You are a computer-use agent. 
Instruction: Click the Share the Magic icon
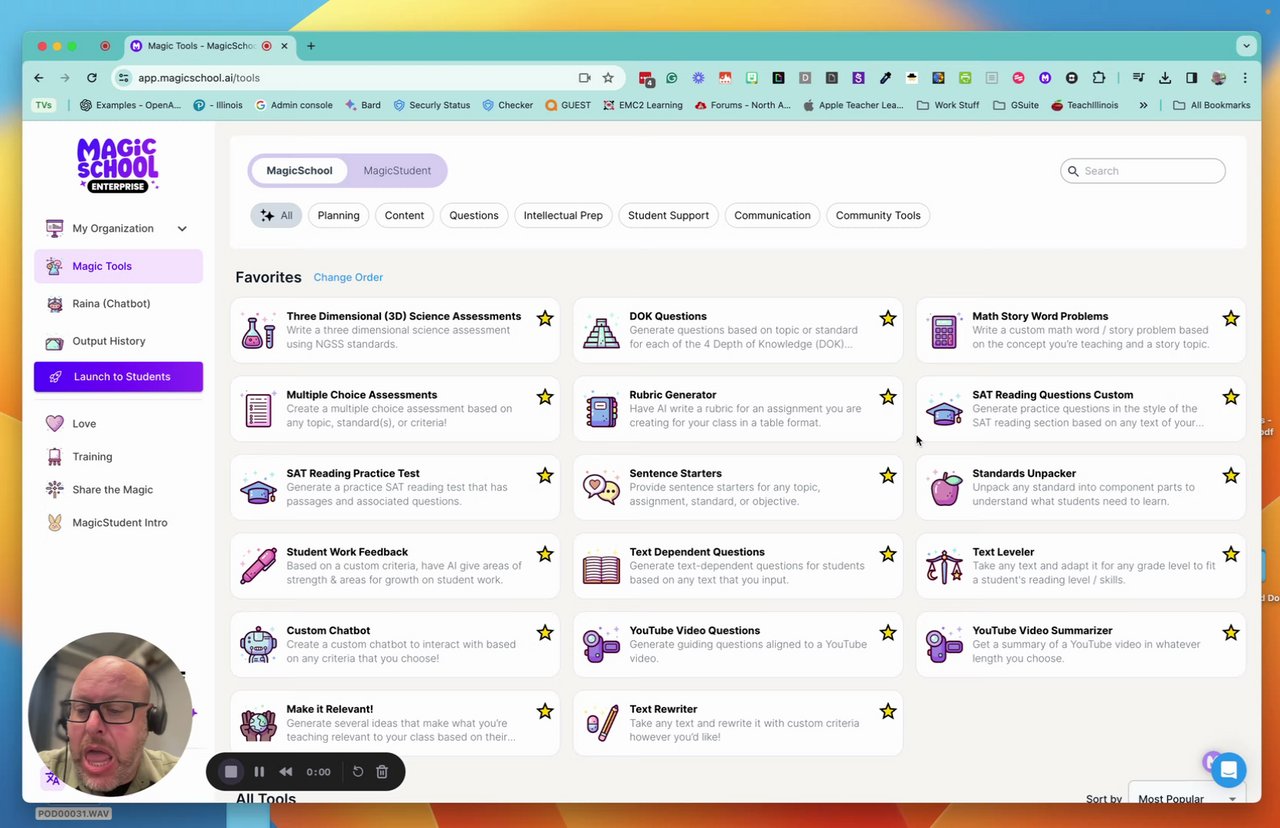(54, 490)
